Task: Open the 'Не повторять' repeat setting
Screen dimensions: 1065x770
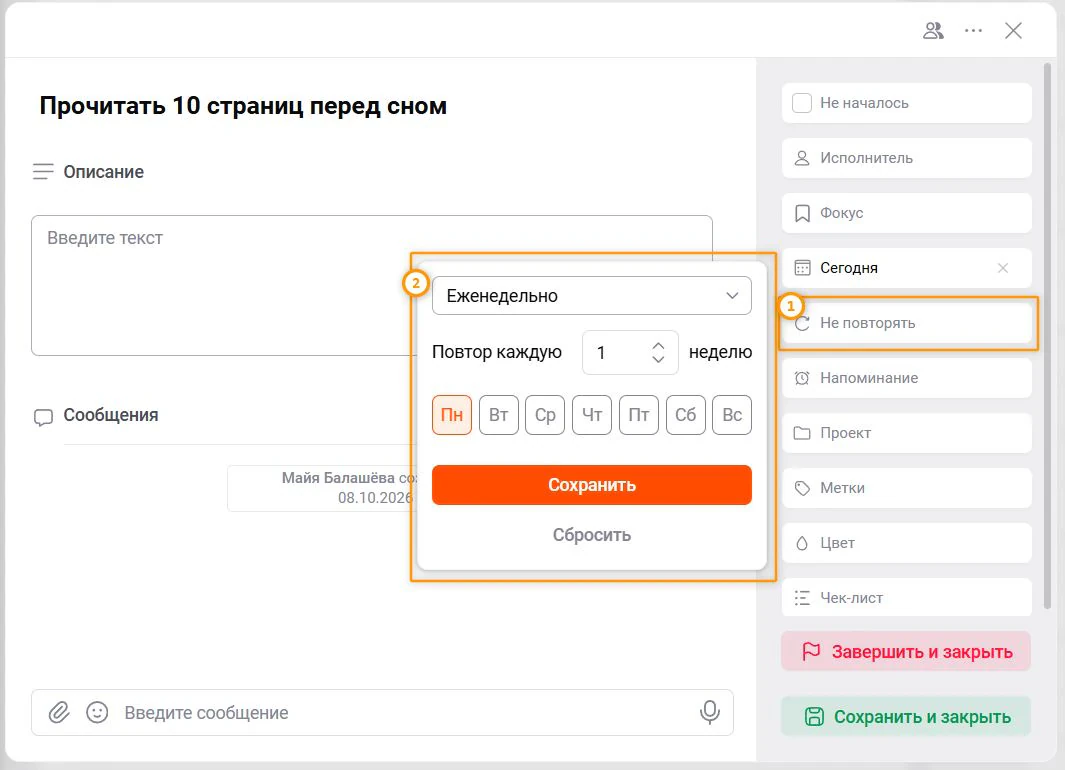Action: pyautogui.click(x=907, y=323)
